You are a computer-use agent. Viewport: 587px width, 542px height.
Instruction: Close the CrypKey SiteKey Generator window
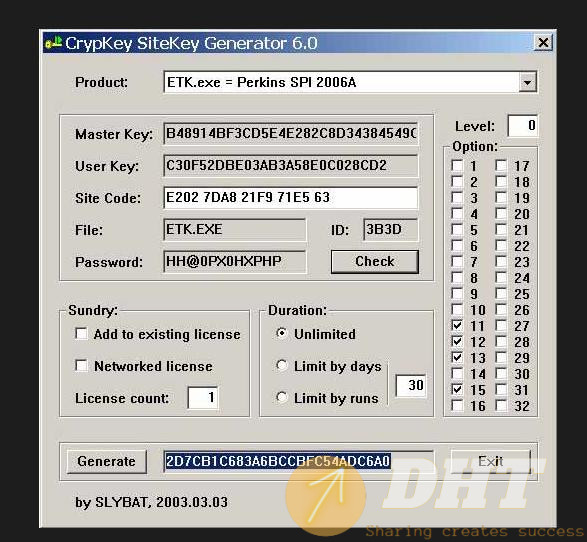543,42
